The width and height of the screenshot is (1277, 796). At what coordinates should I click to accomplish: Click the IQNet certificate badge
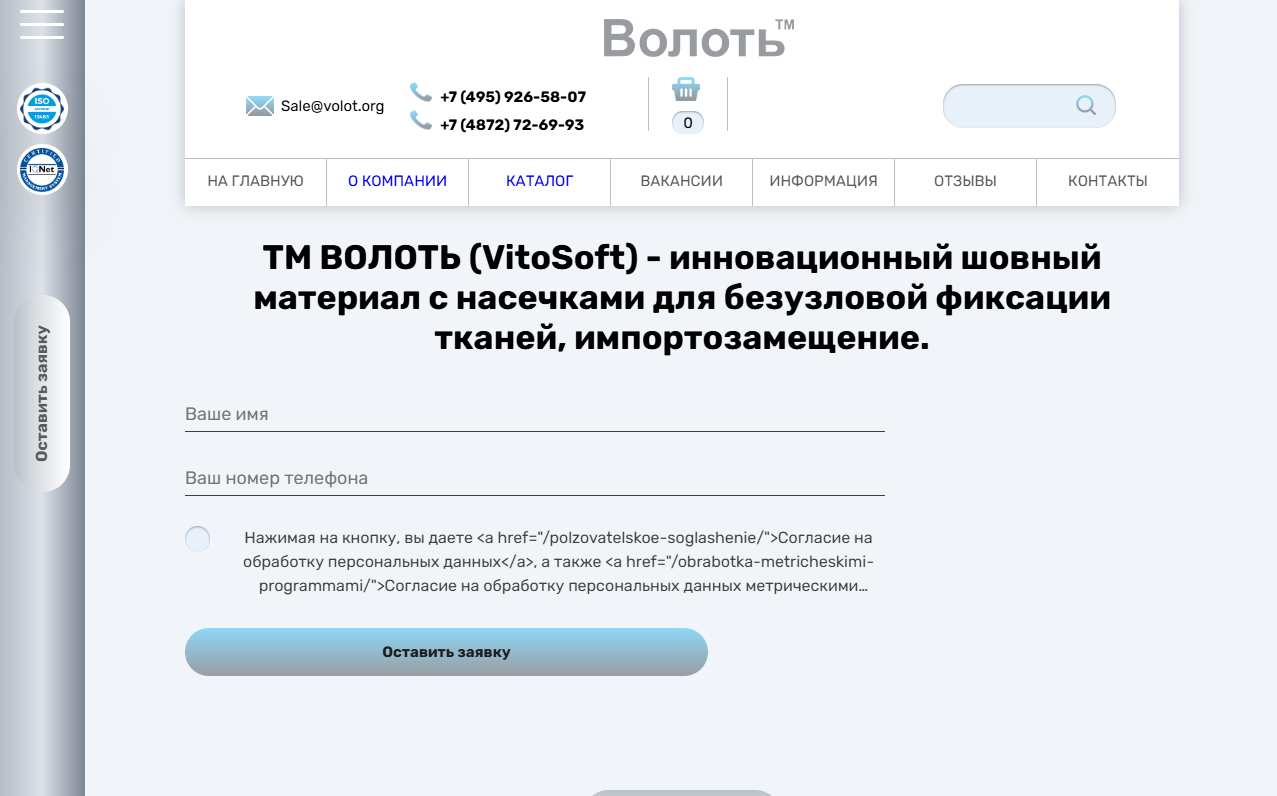pos(42,170)
